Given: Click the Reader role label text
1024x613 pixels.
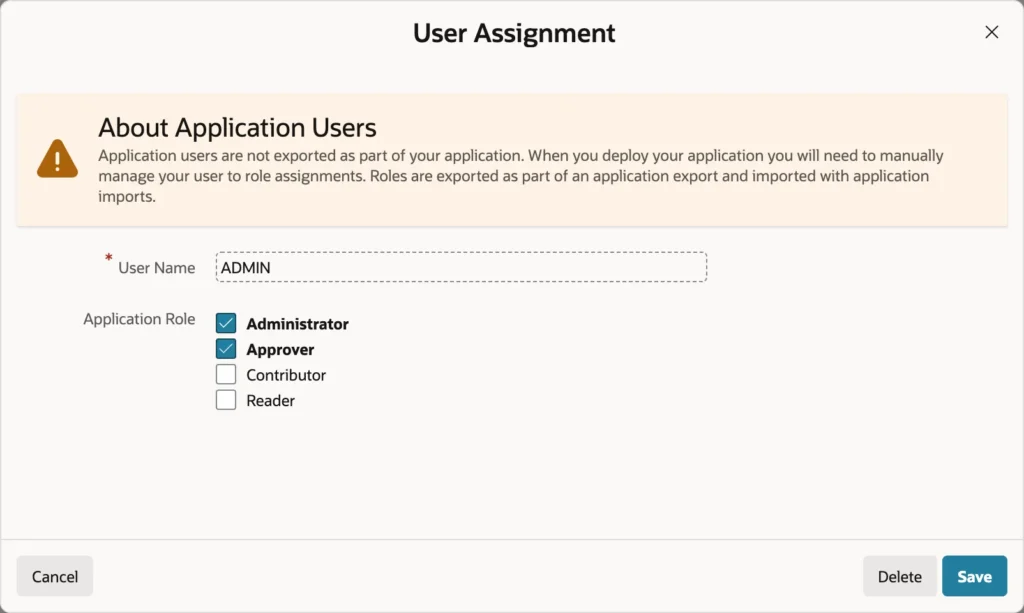Looking at the screenshot, I should [270, 401].
